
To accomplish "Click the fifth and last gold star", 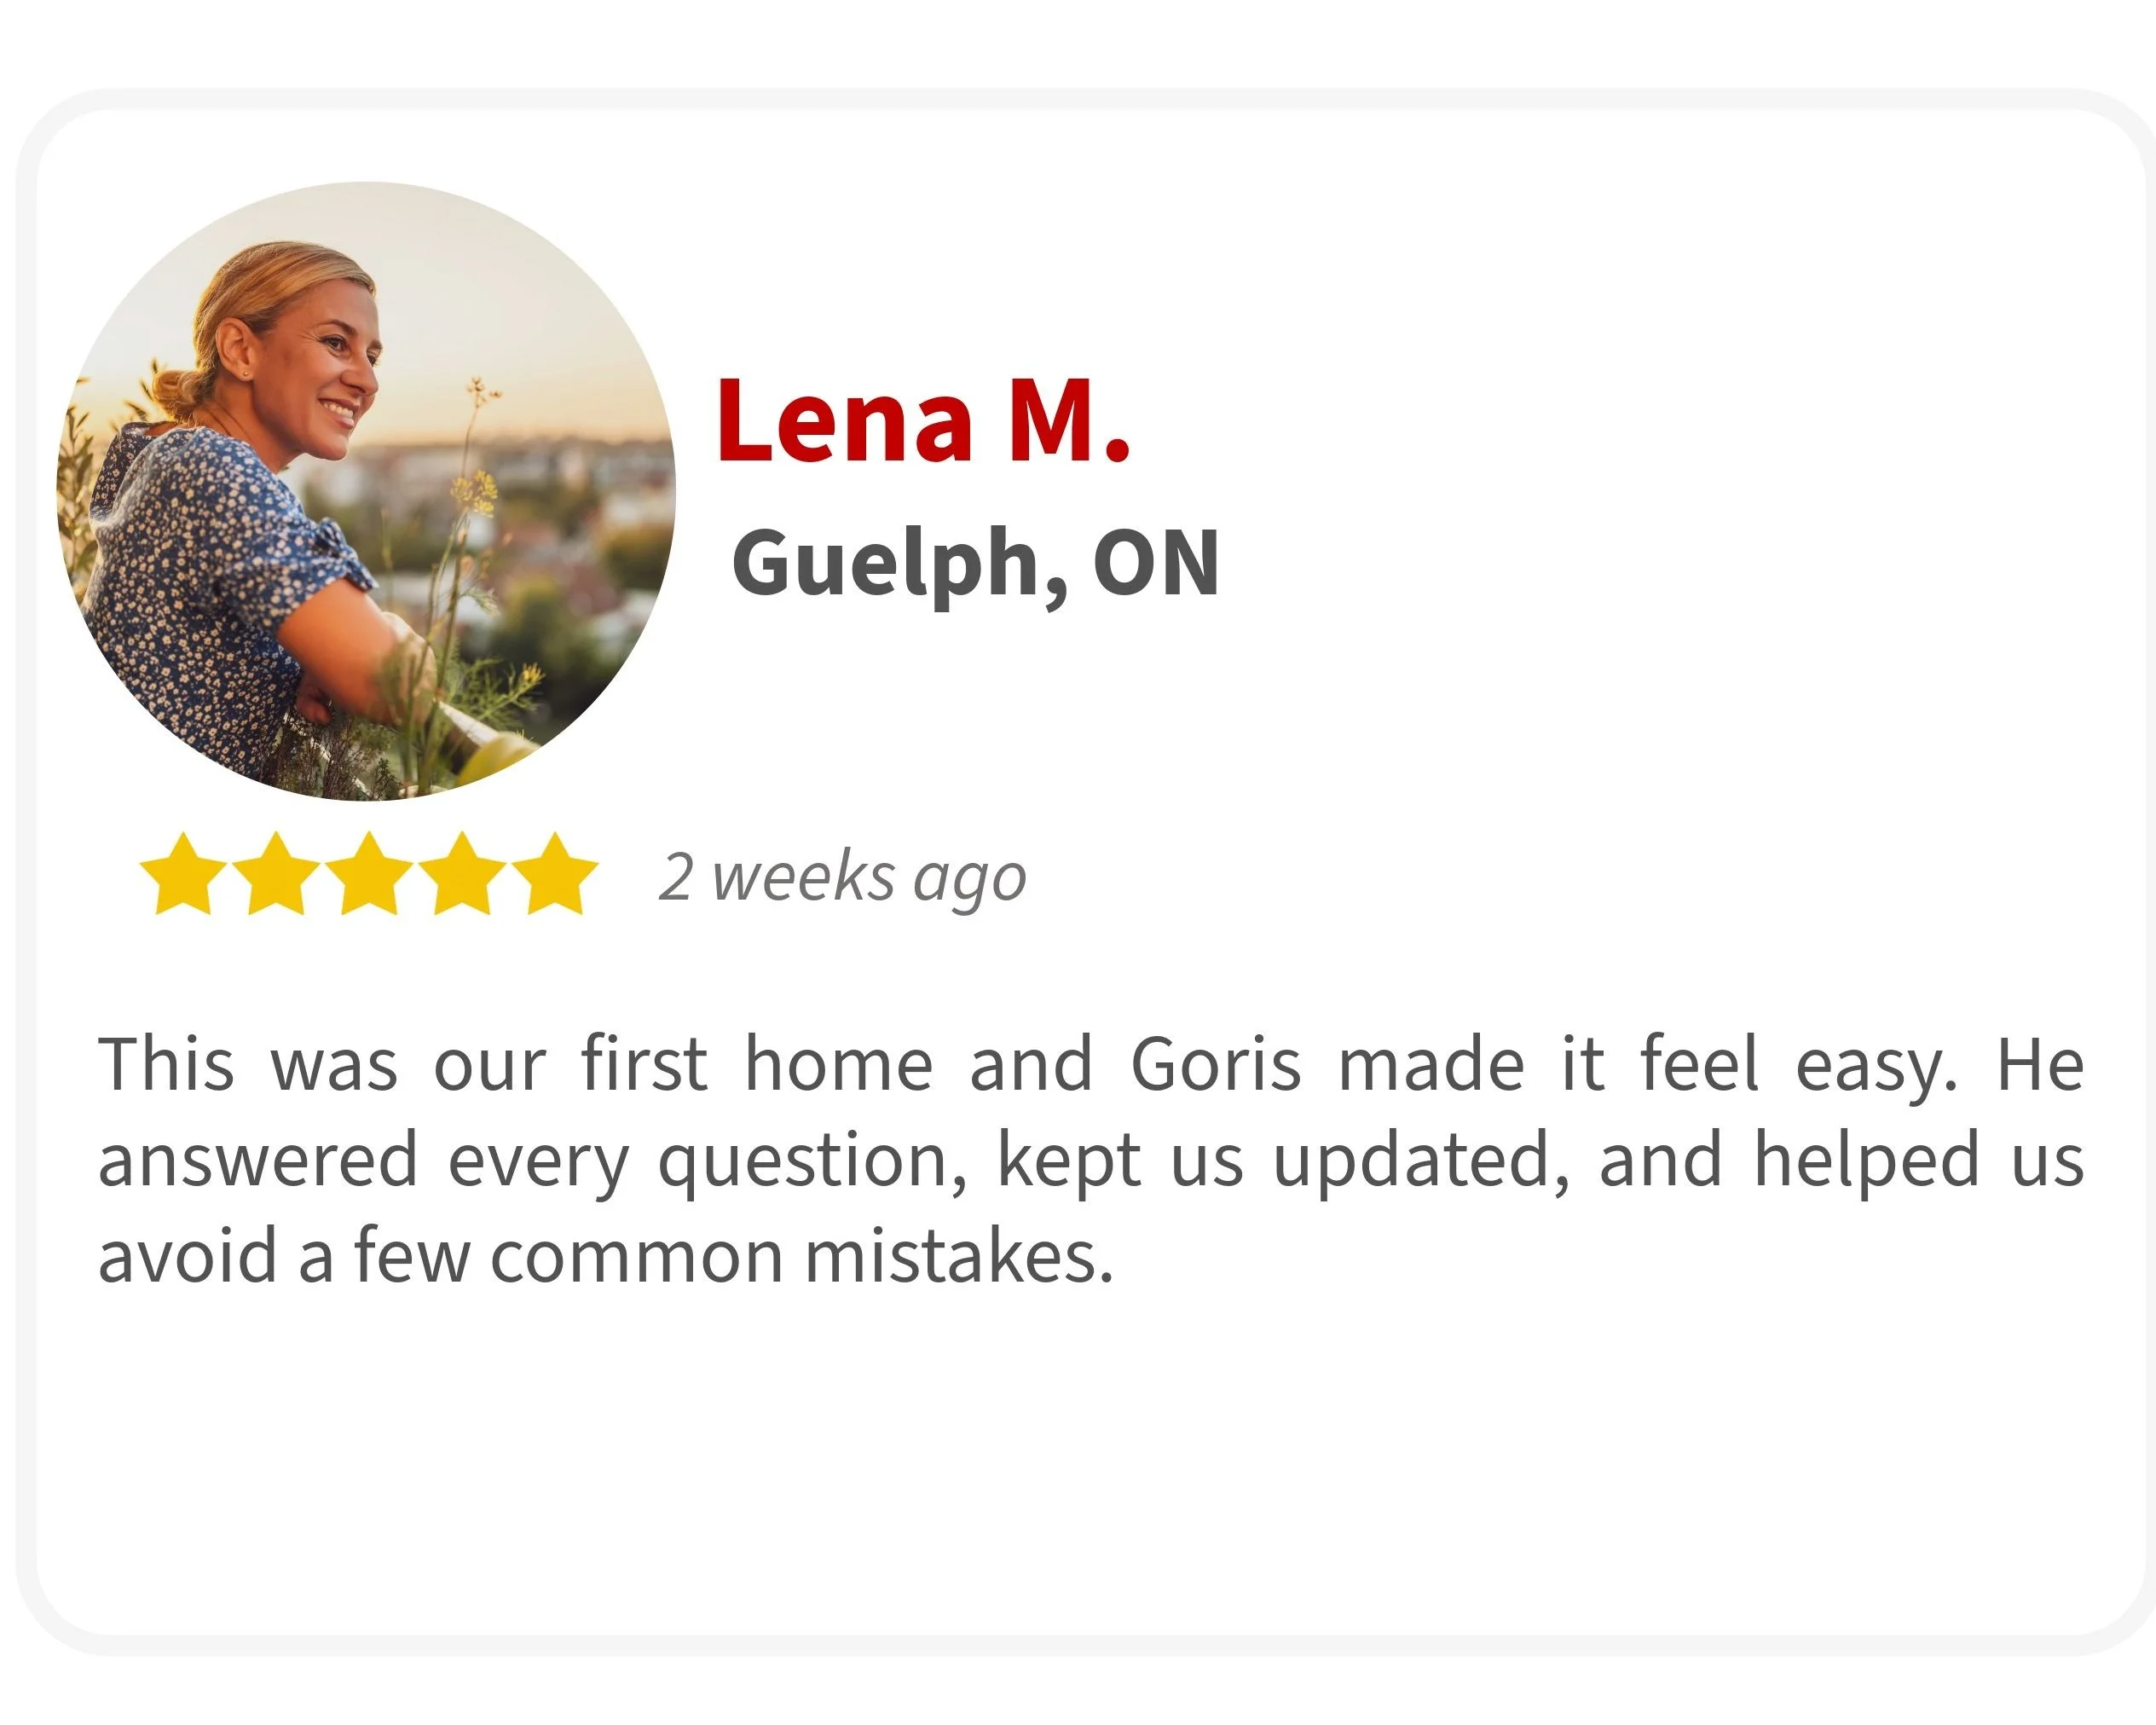I will tap(554, 875).
